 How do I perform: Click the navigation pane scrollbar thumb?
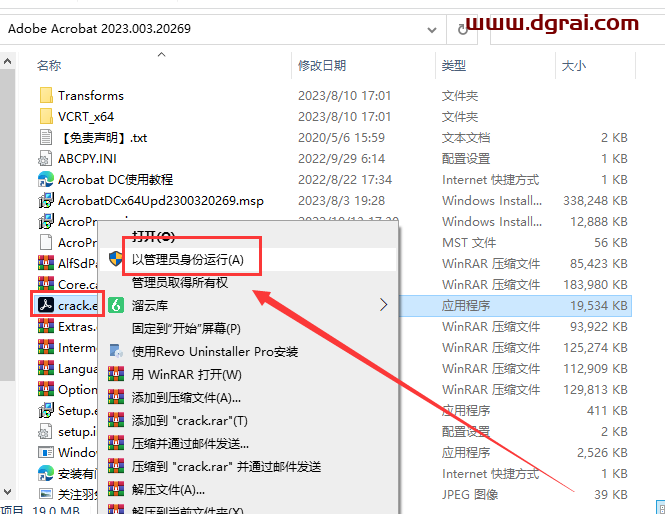click(7, 225)
